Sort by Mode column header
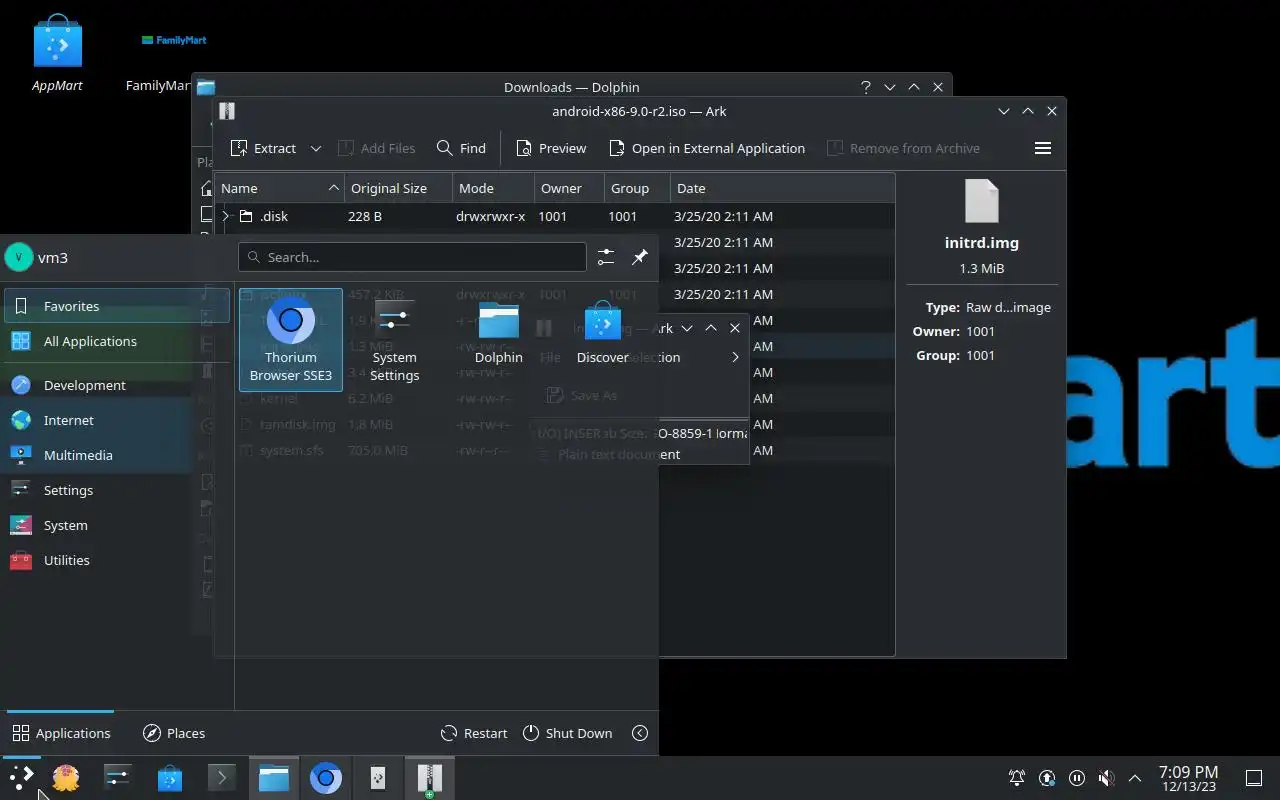Viewport: 1280px width, 800px height. click(x=493, y=188)
